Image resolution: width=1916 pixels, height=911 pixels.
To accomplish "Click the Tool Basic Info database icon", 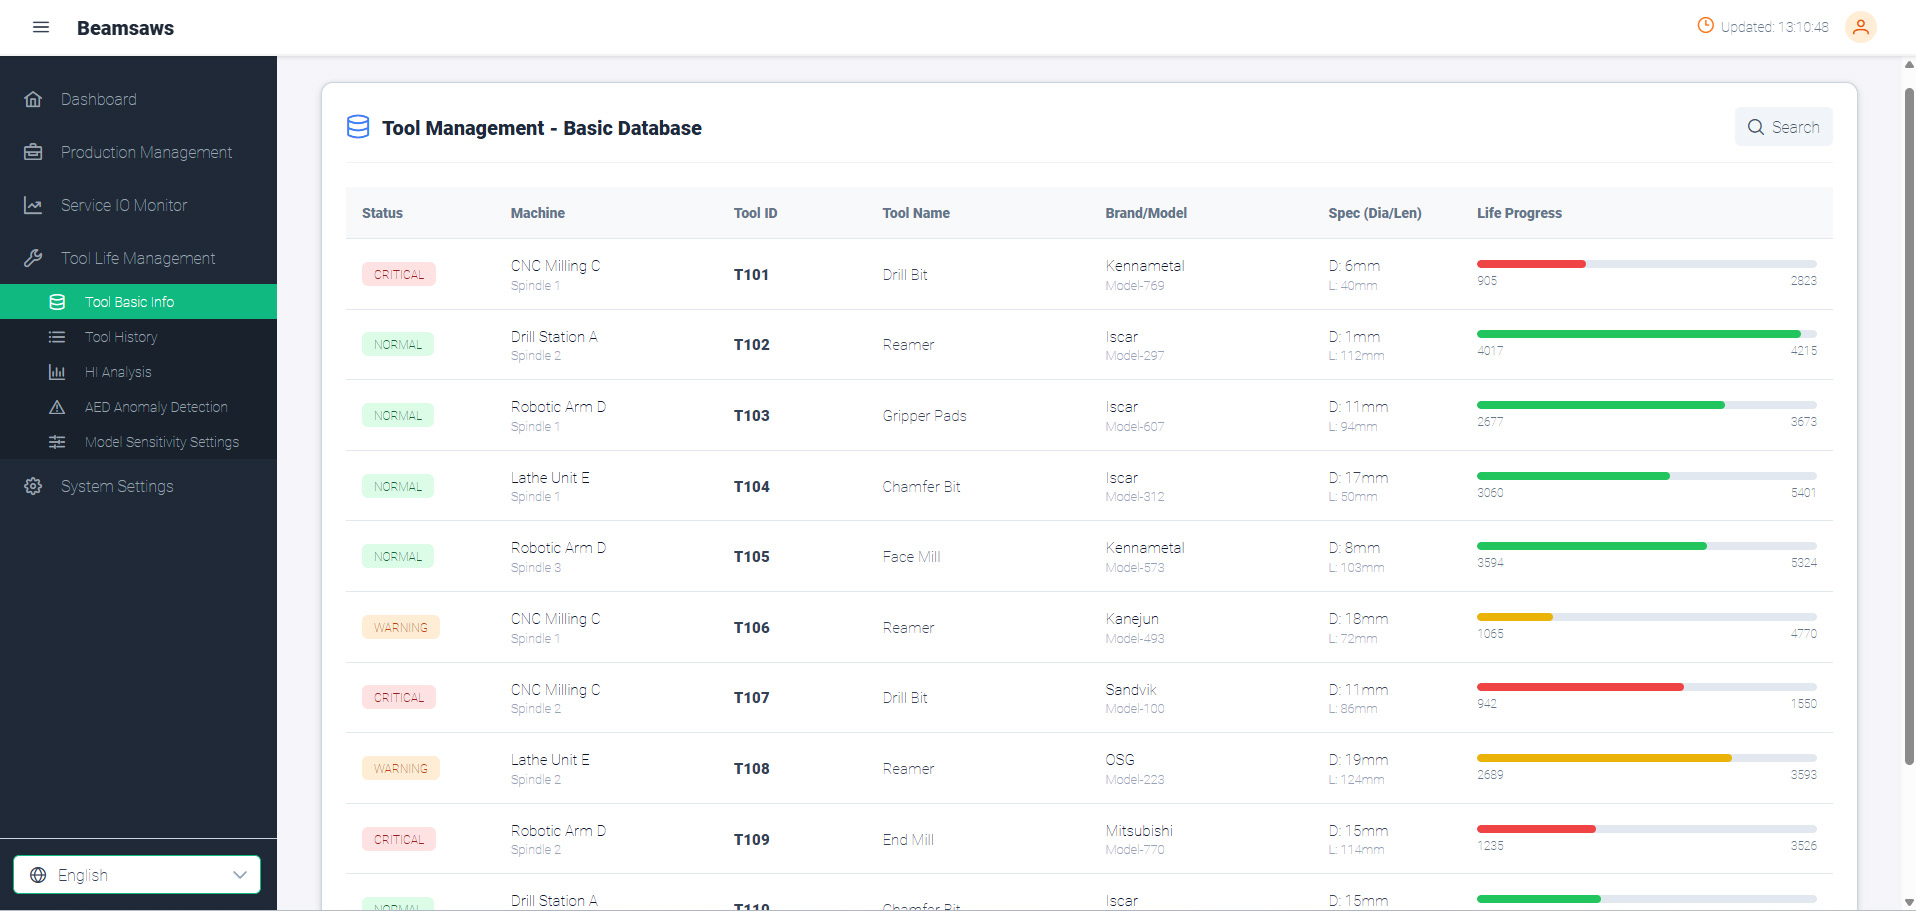I will [x=57, y=302].
